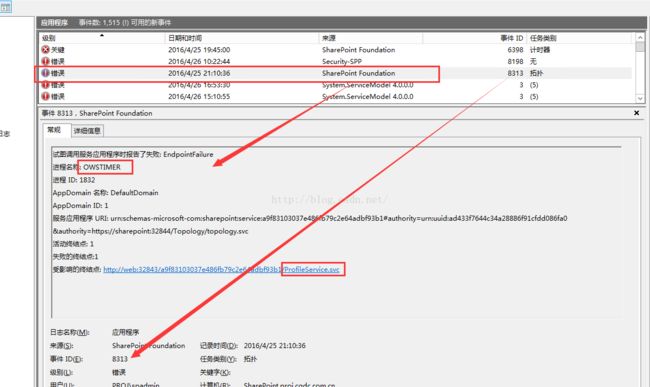The height and width of the screenshot is (387, 650).
Task: Select the event row with ID 6398
Action: 336,50
